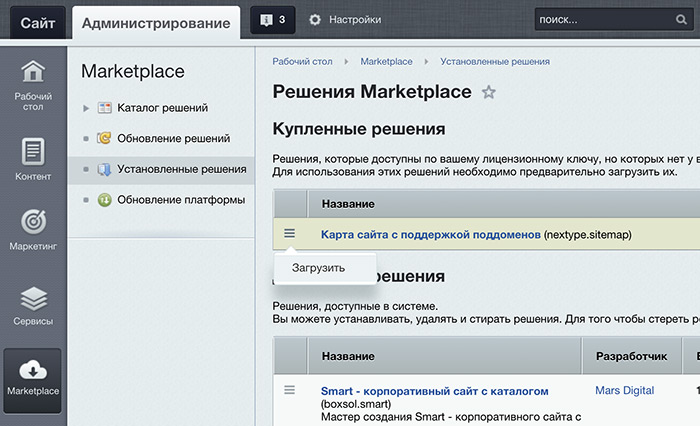
Task: Click the notifications icon showing 3
Action: pos(273,20)
